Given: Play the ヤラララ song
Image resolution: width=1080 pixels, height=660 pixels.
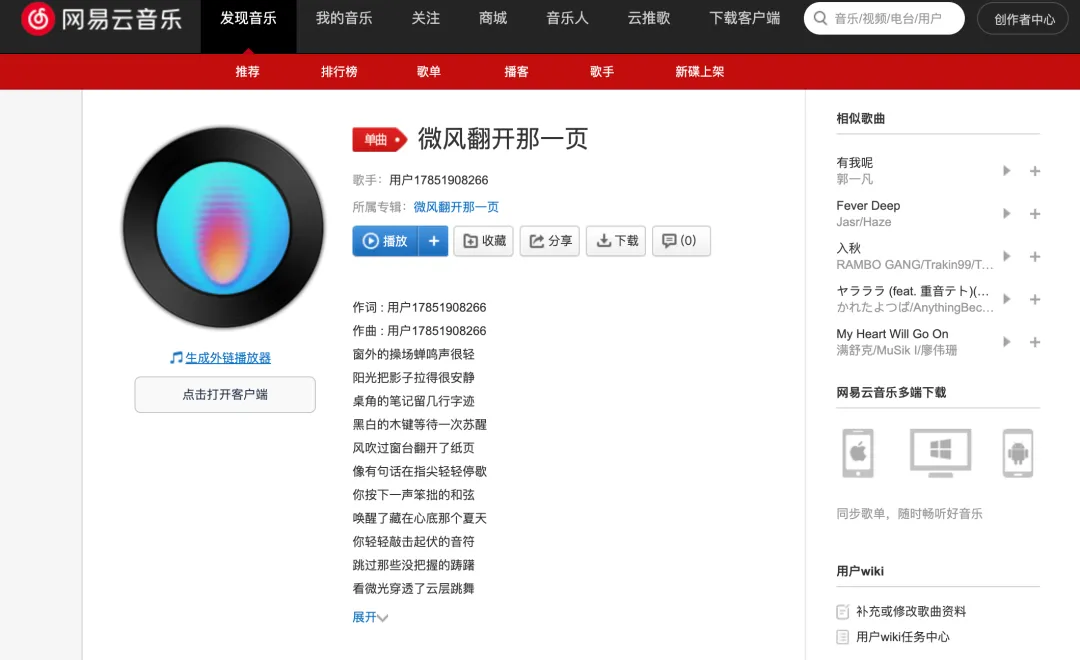Looking at the screenshot, I should (1006, 299).
